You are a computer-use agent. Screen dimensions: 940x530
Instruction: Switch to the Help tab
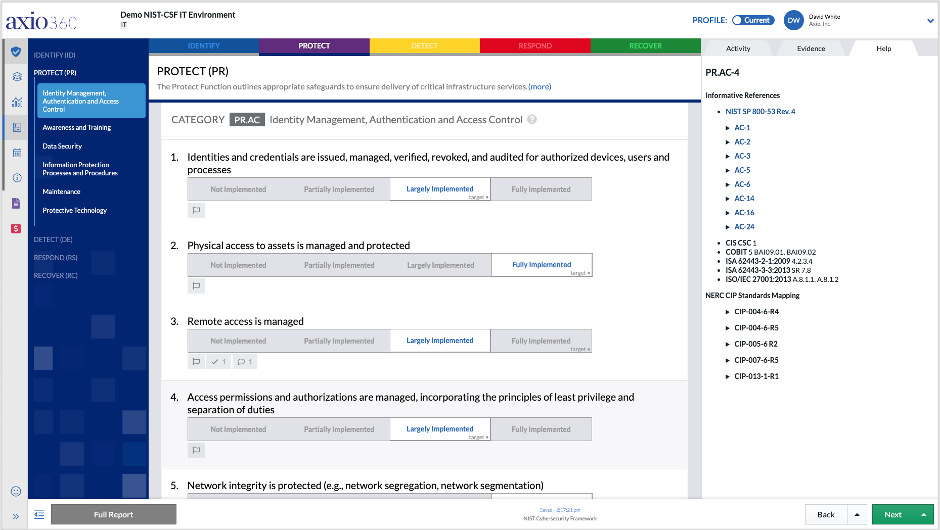(884, 49)
